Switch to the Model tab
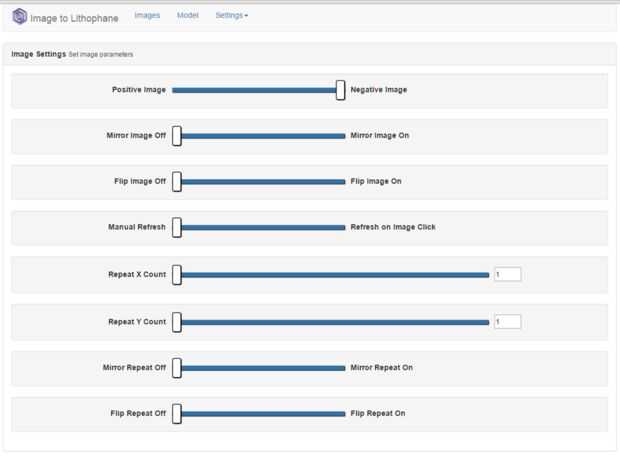The height and width of the screenshot is (458, 620). [187, 16]
